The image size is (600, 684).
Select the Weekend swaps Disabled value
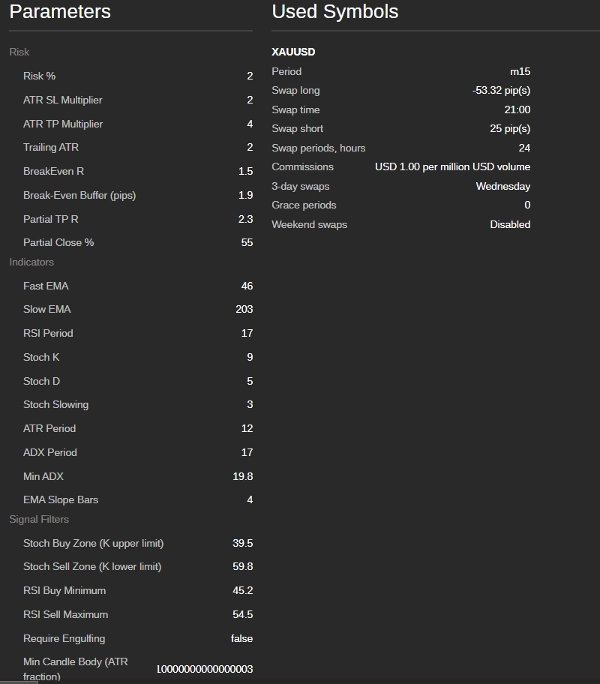510,225
